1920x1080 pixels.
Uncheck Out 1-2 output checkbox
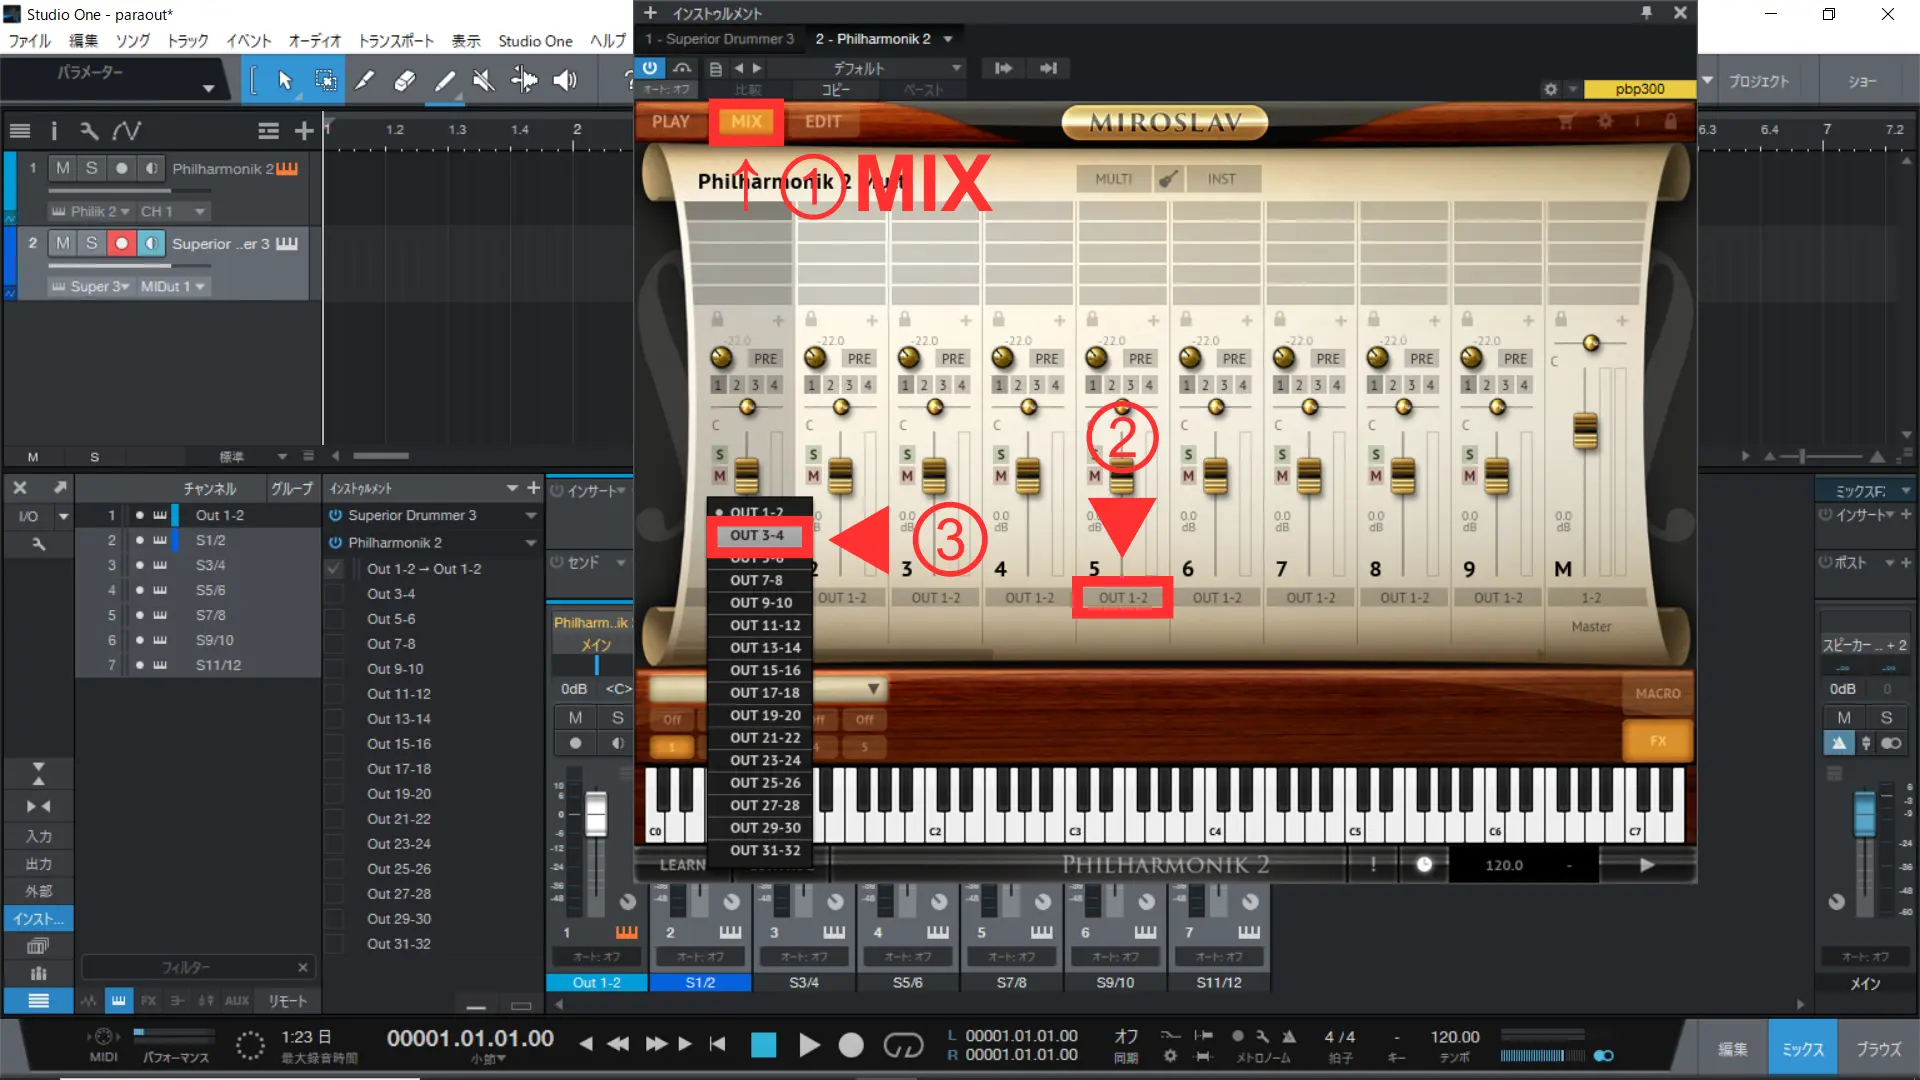(335, 569)
